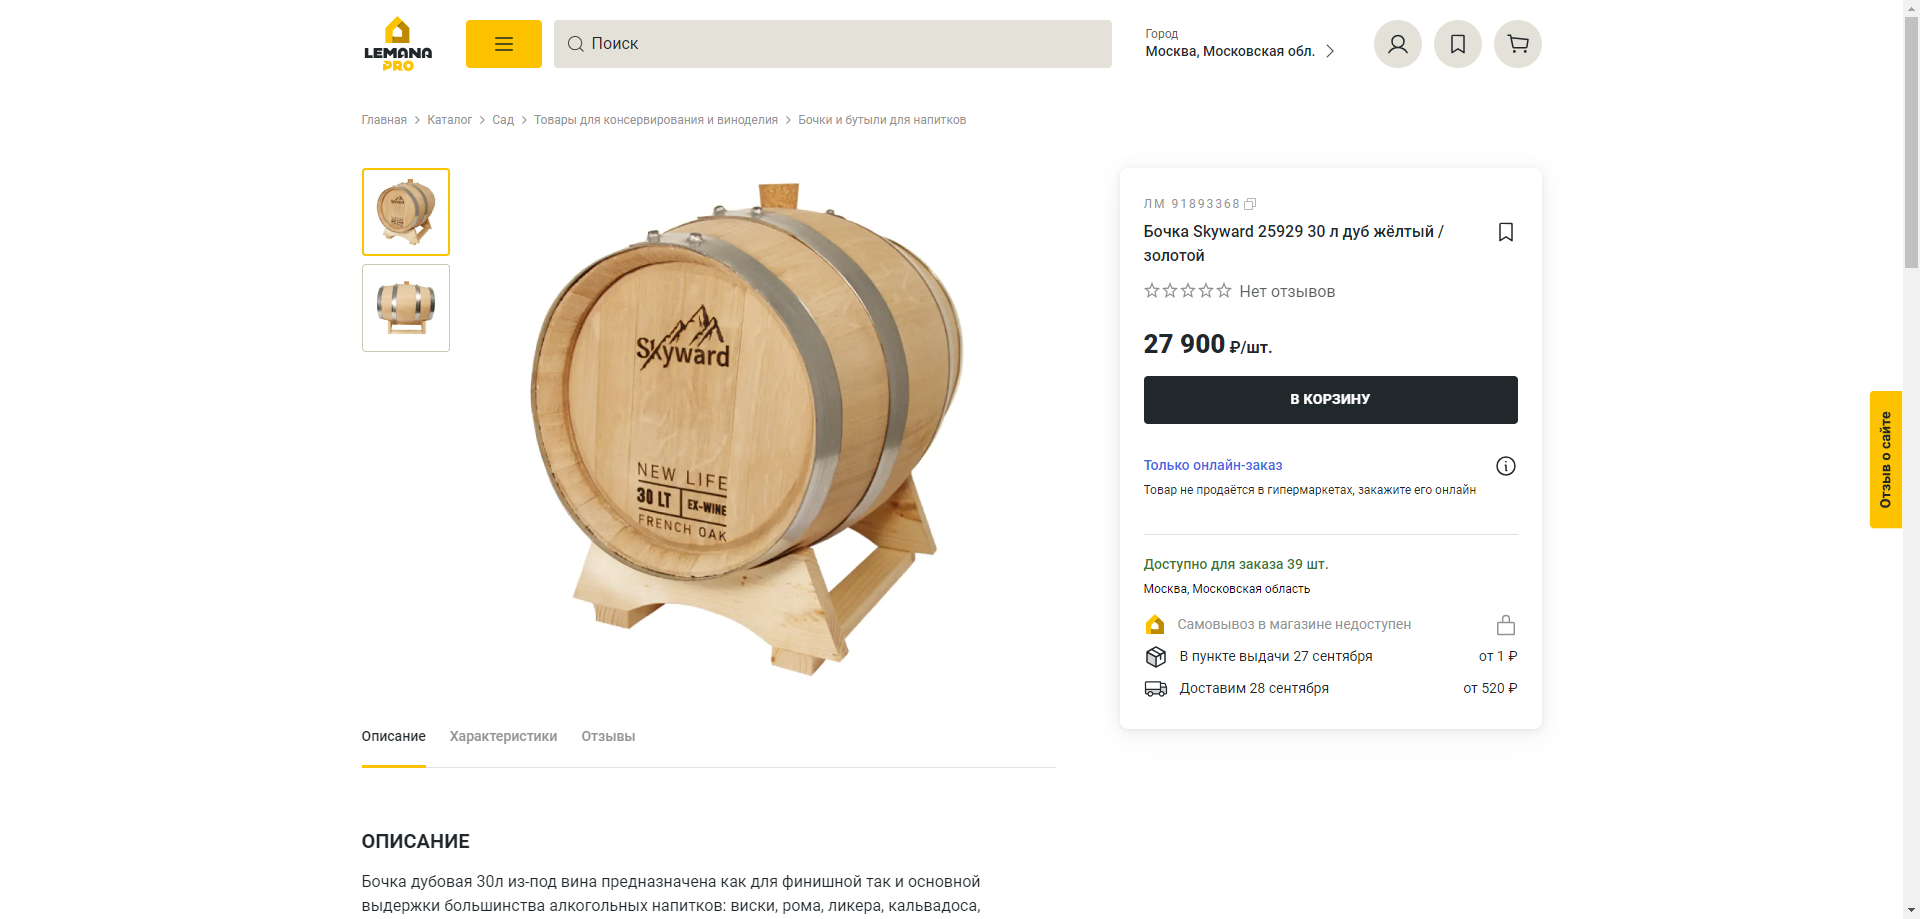
Task: Open saved favorites bookmark in header
Action: click(x=1457, y=44)
